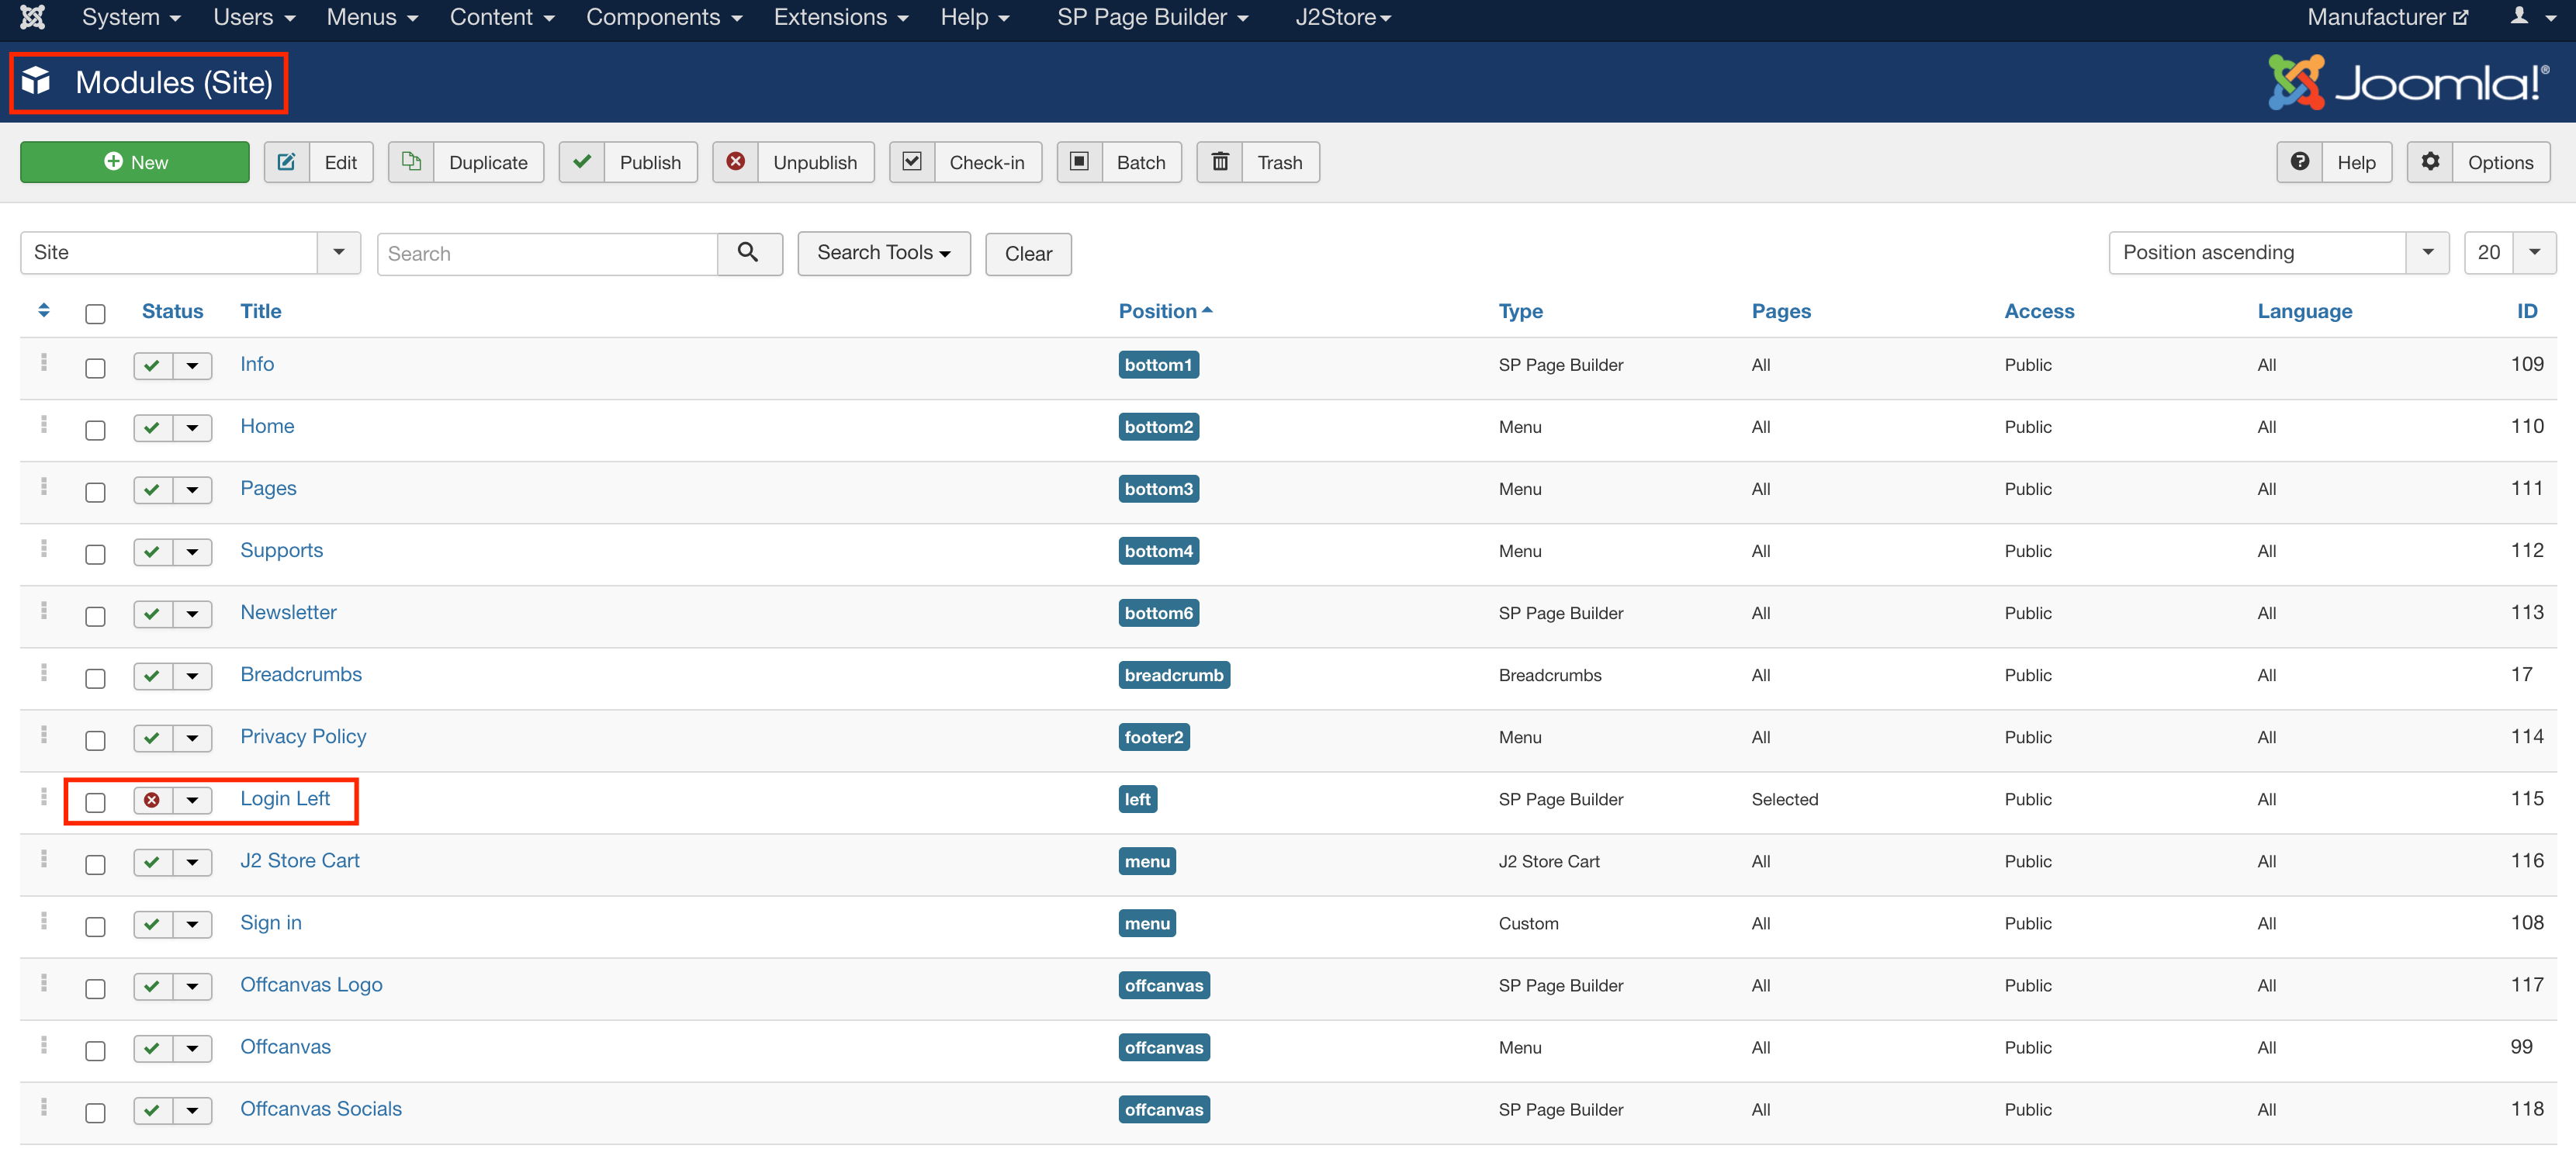Check the select-all checkbox in header
2576x1173 pixels.
(x=95, y=314)
